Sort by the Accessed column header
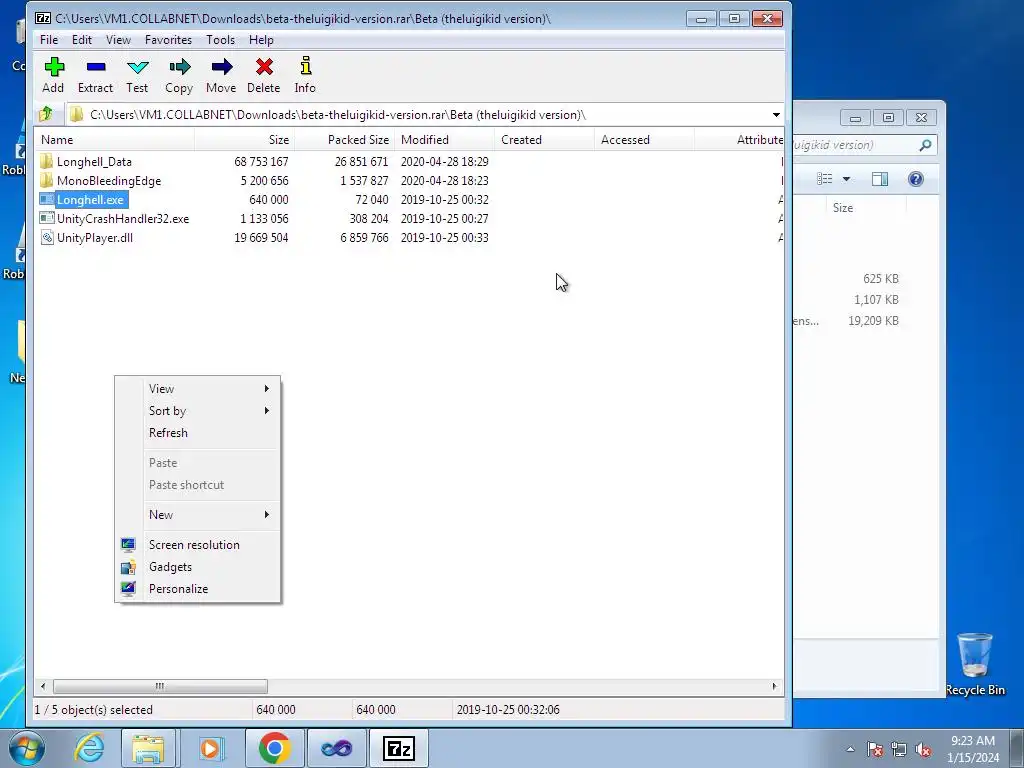The width and height of the screenshot is (1024, 768). click(645, 140)
